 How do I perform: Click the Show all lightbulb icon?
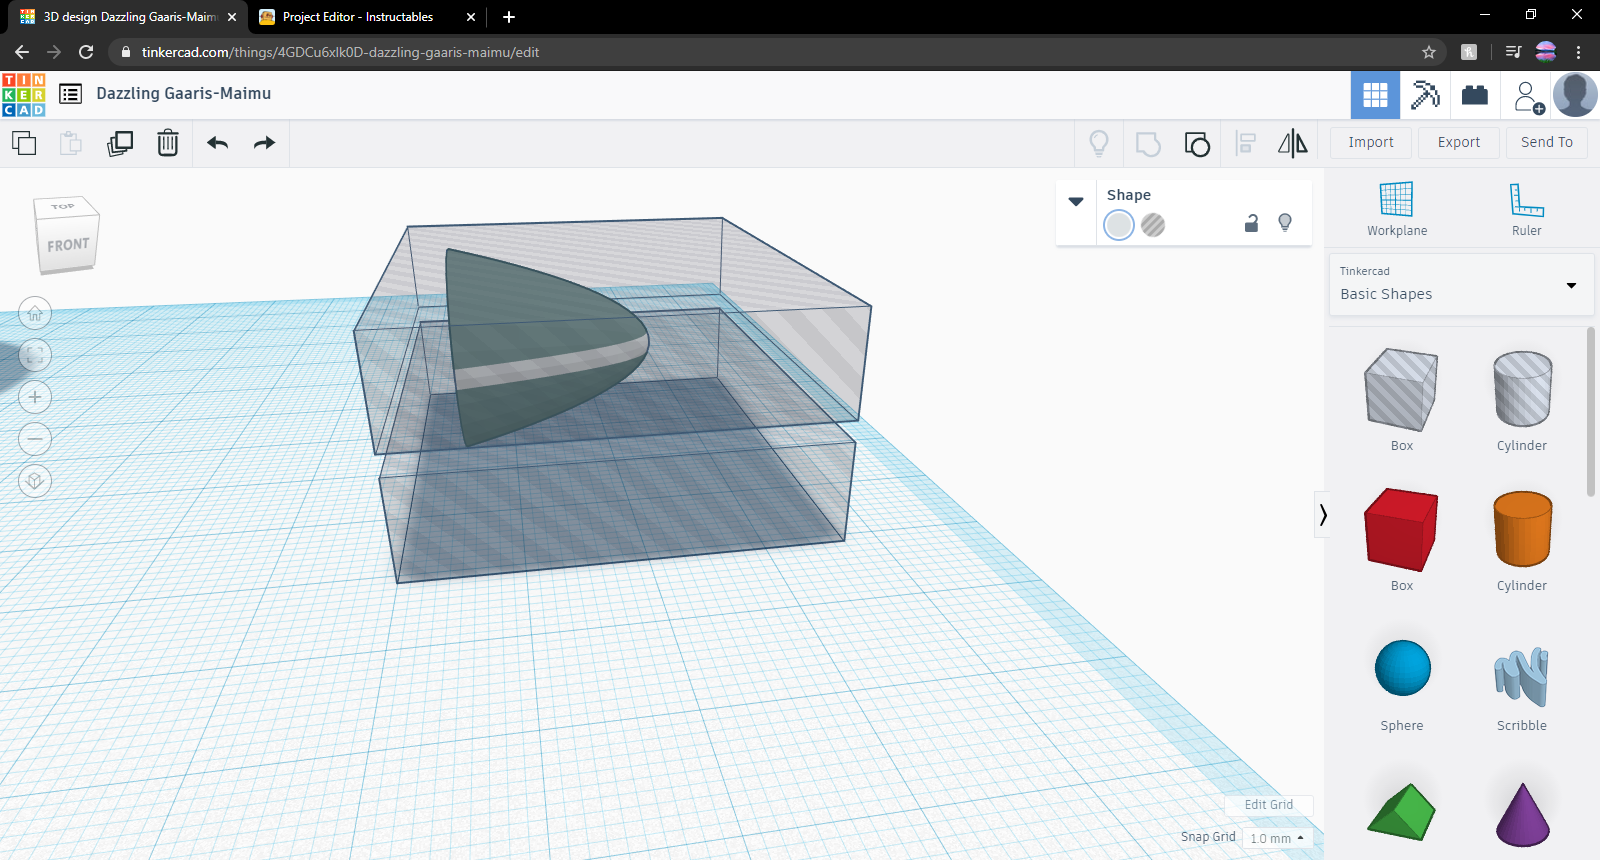click(x=1099, y=144)
